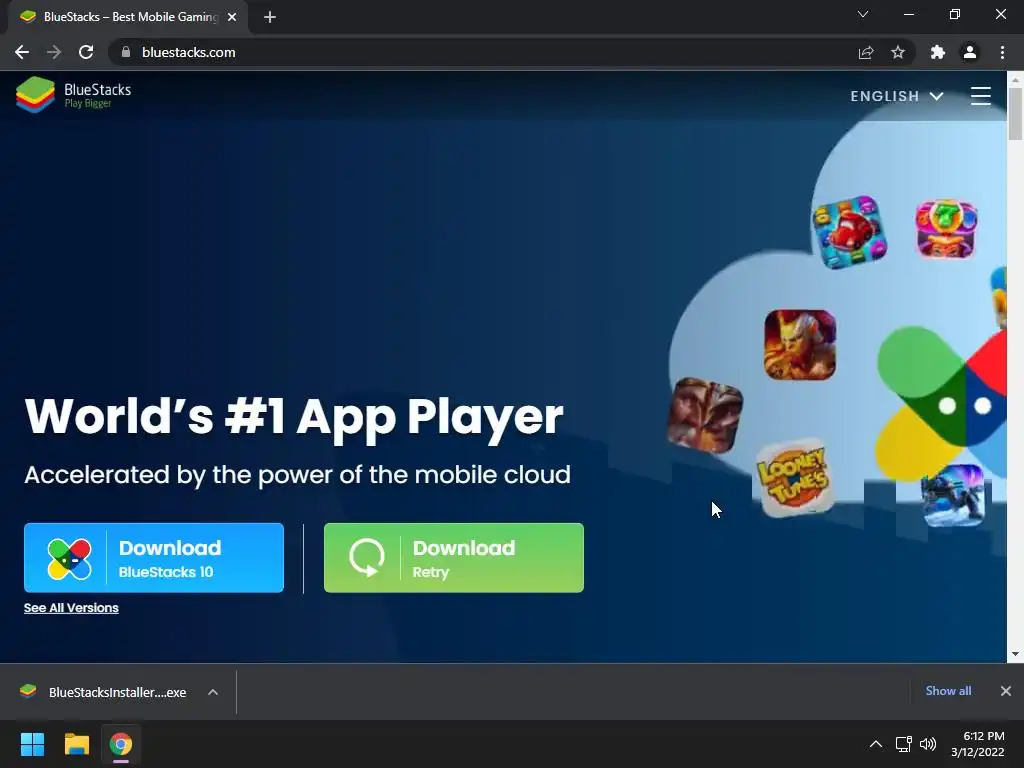Image resolution: width=1024 pixels, height=768 pixels.
Task: Click the BlueStacks logo in page header
Action: [x=74, y=95]
